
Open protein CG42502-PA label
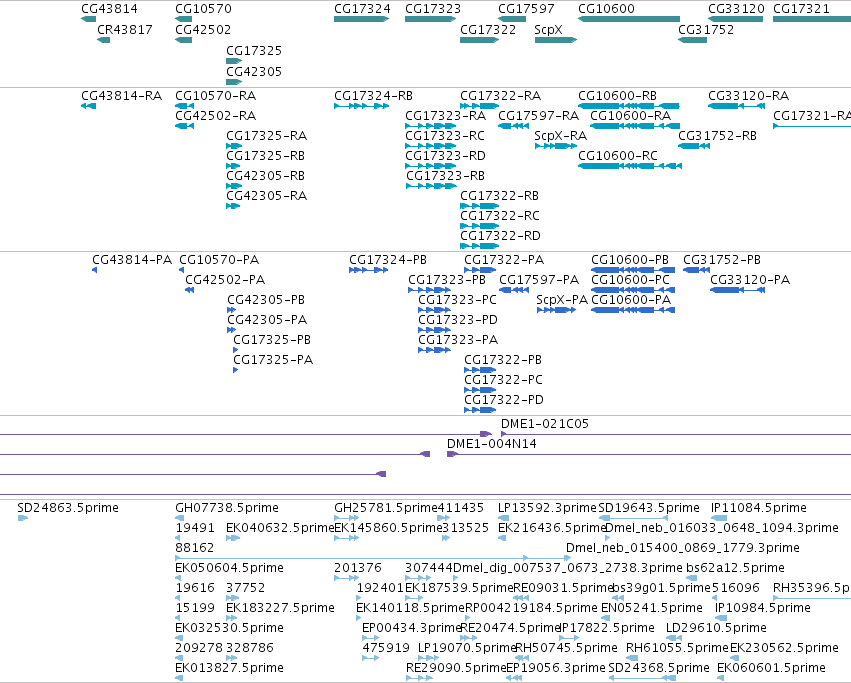[x=225, y=280]
